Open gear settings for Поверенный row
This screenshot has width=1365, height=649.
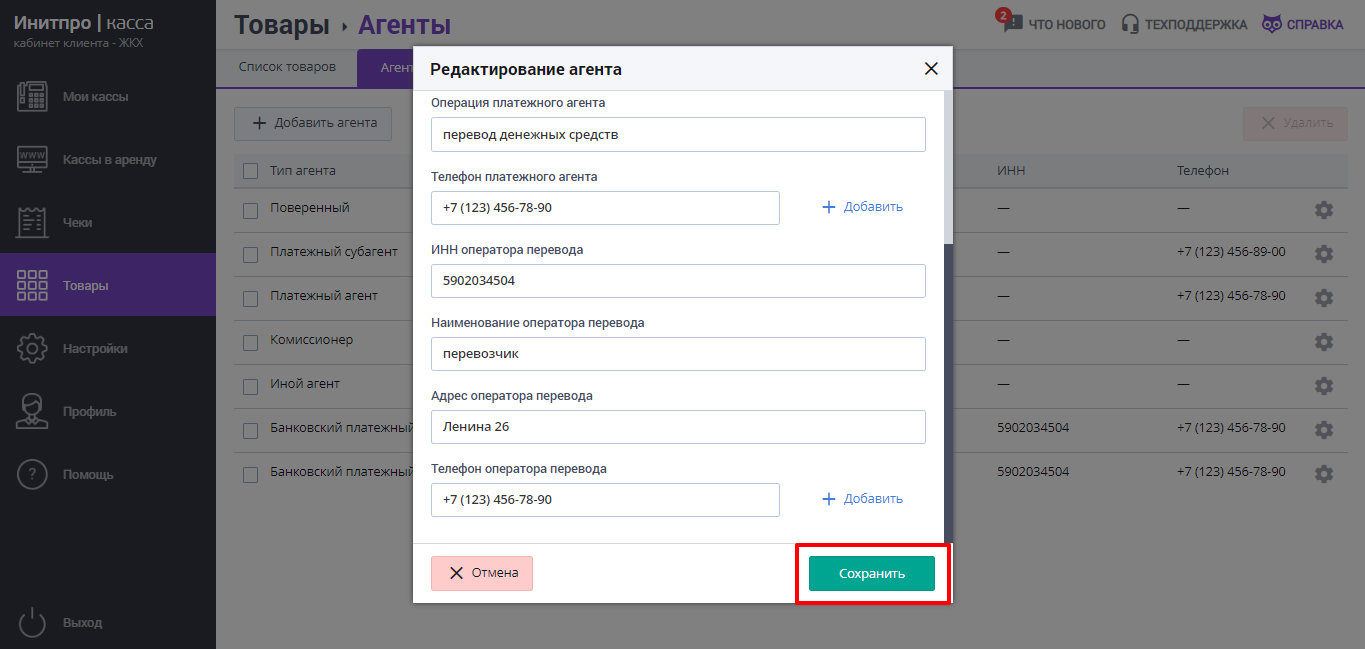tap(1324, 210)
